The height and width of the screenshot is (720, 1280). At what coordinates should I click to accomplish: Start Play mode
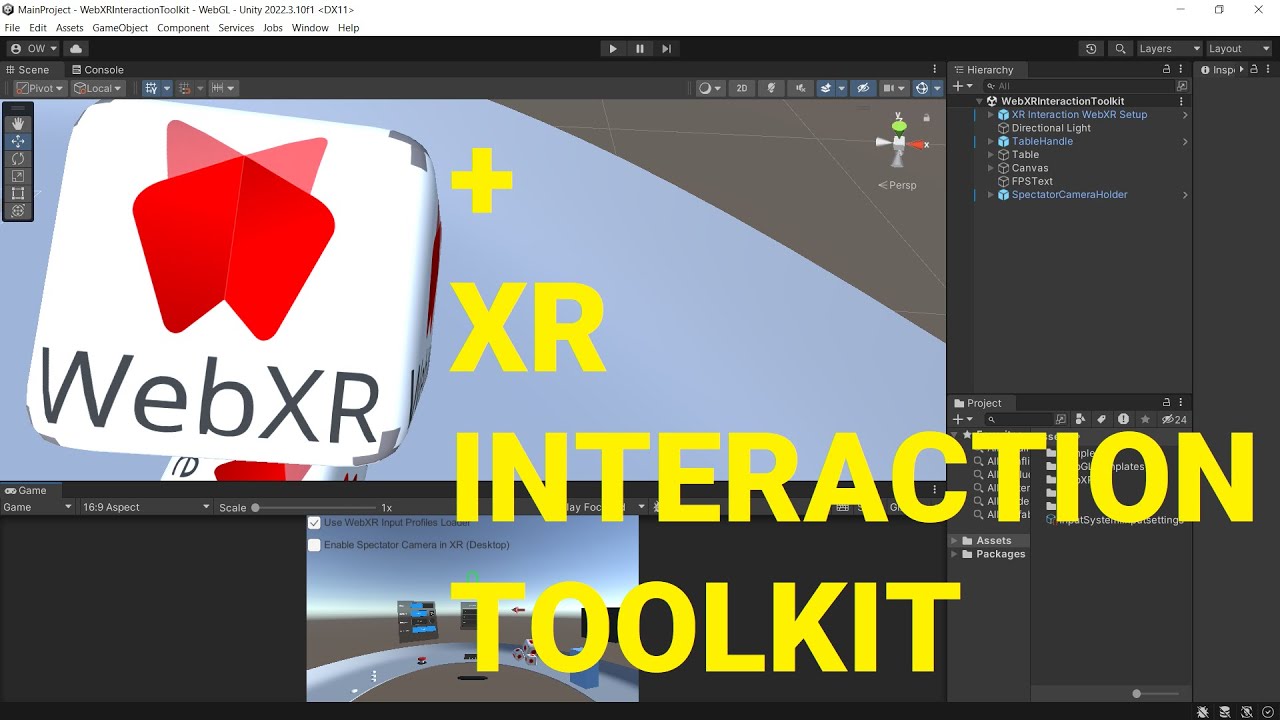click(613, 48)
